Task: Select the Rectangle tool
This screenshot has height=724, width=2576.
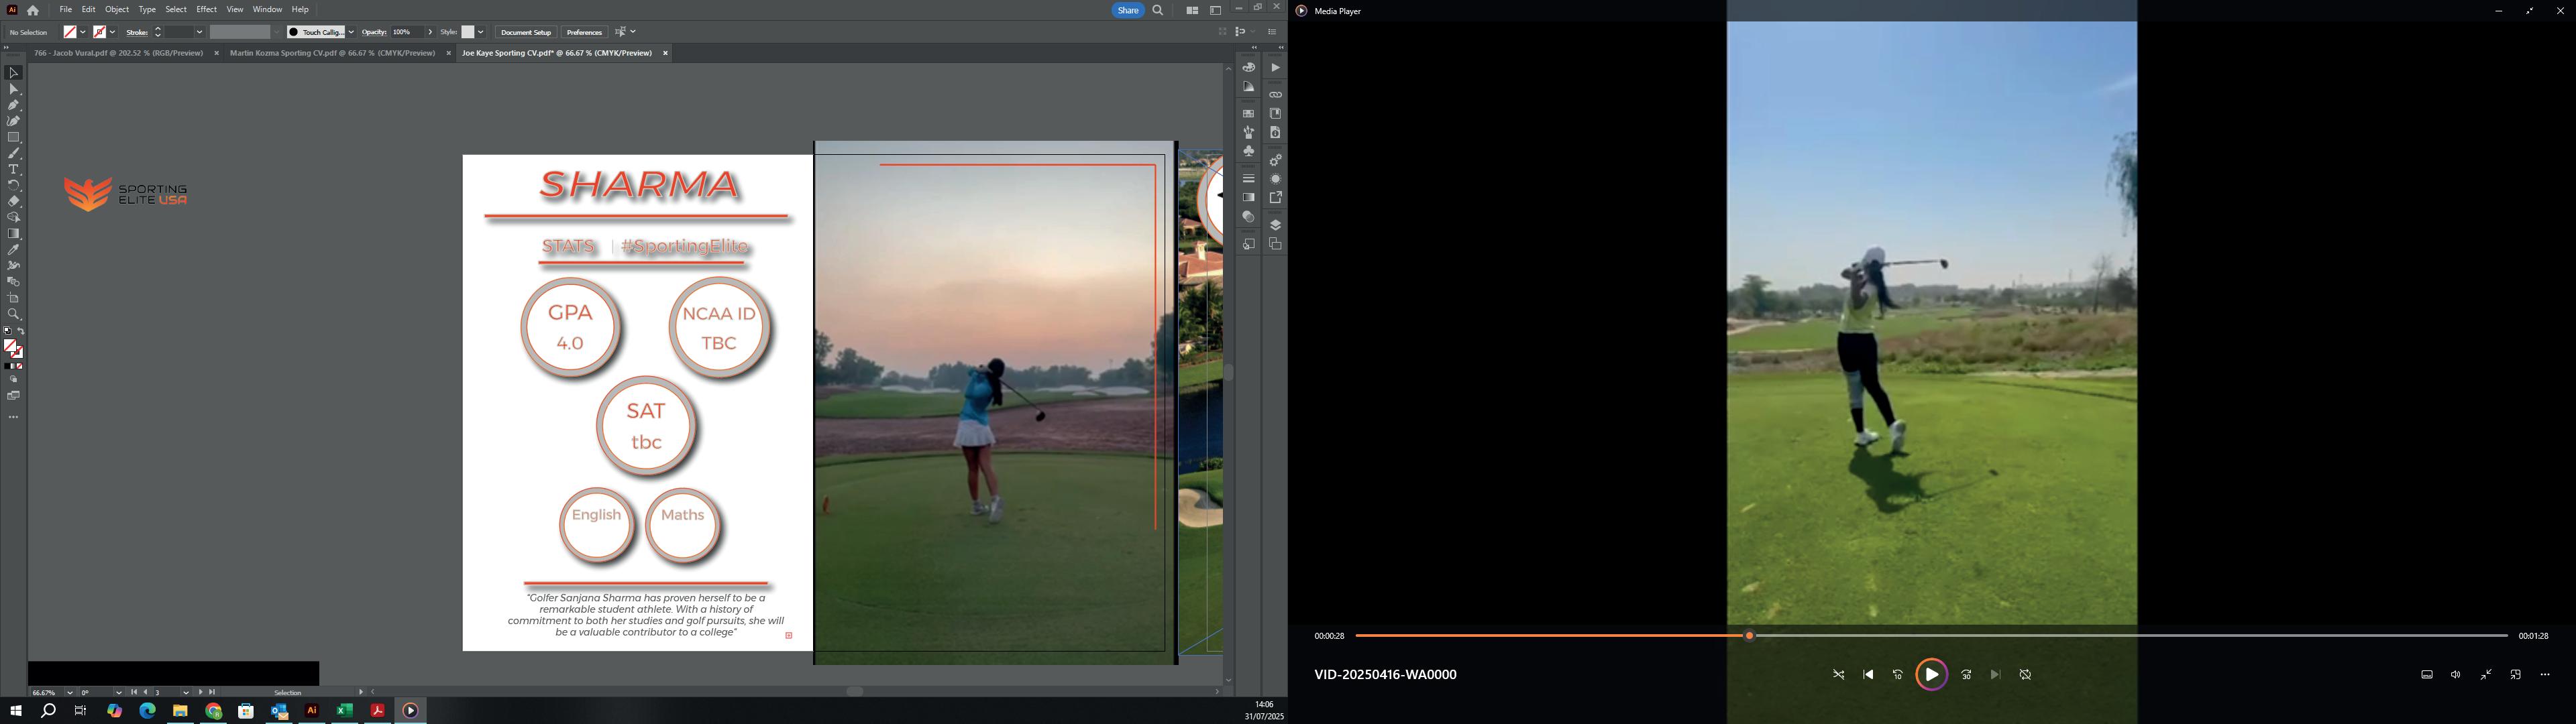Action: 14,137
